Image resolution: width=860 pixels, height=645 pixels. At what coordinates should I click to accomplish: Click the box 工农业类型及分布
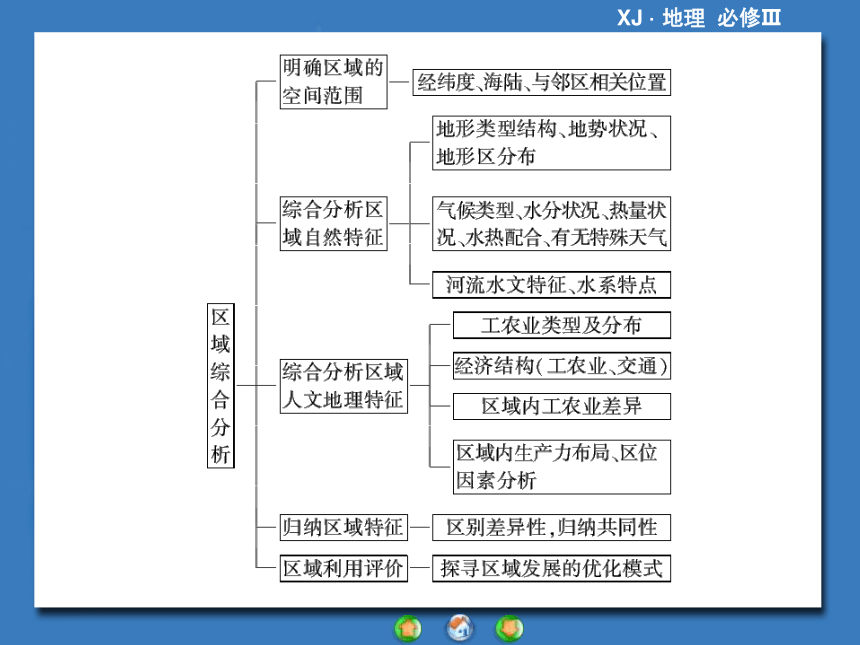click(562, 325)
